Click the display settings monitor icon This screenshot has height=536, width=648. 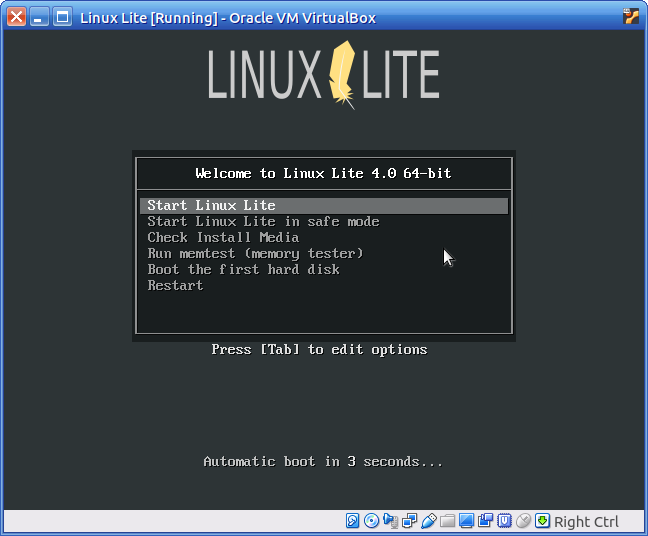coord(467,521)
